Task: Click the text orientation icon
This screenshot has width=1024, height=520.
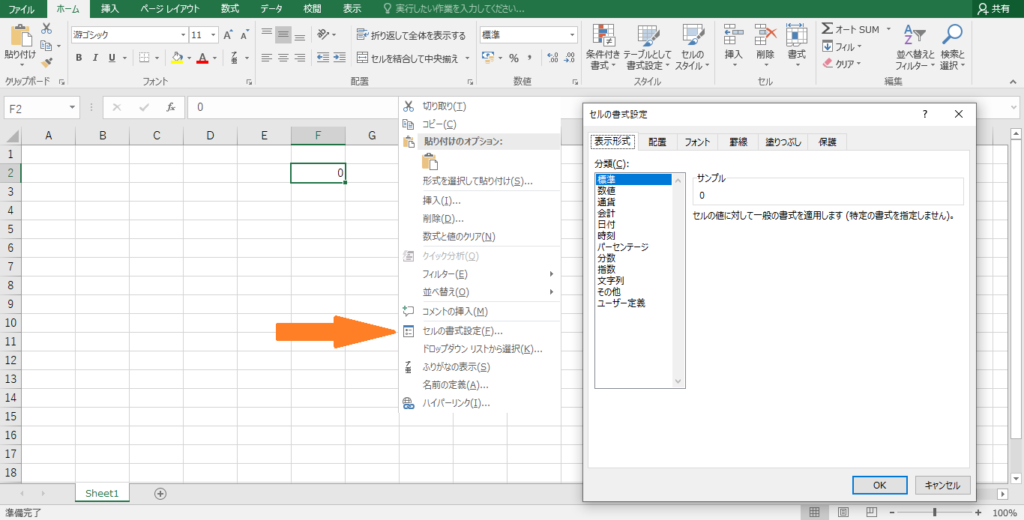Action: (x=324, y=35)
